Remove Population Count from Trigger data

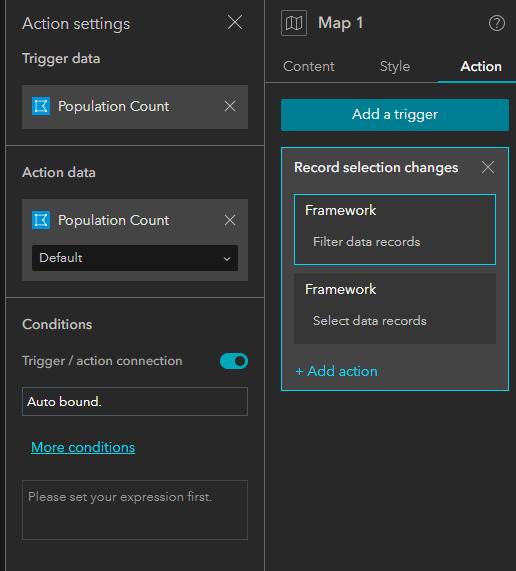(x=230, y=106)
